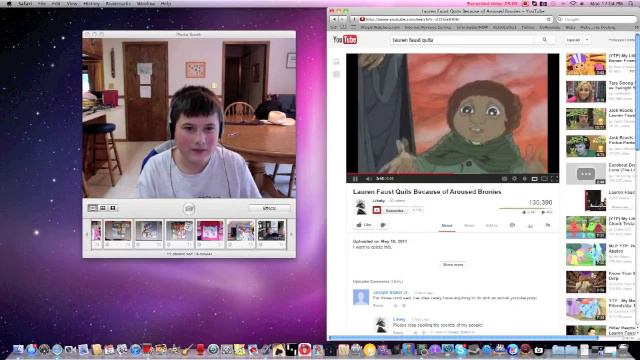Open the Help menu in menu bar
This screenshot has height=360, width=640.
166,3
